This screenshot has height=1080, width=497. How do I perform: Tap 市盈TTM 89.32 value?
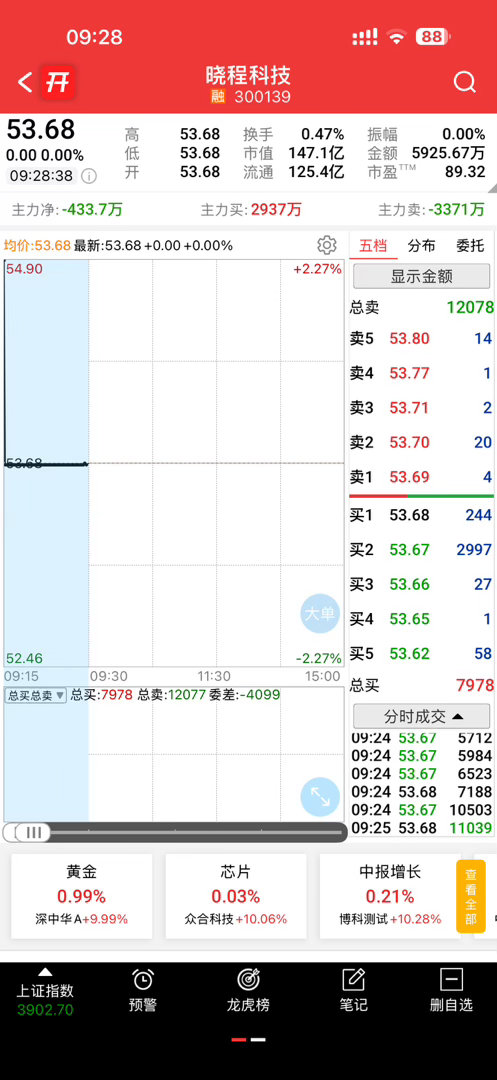(465, 172)
